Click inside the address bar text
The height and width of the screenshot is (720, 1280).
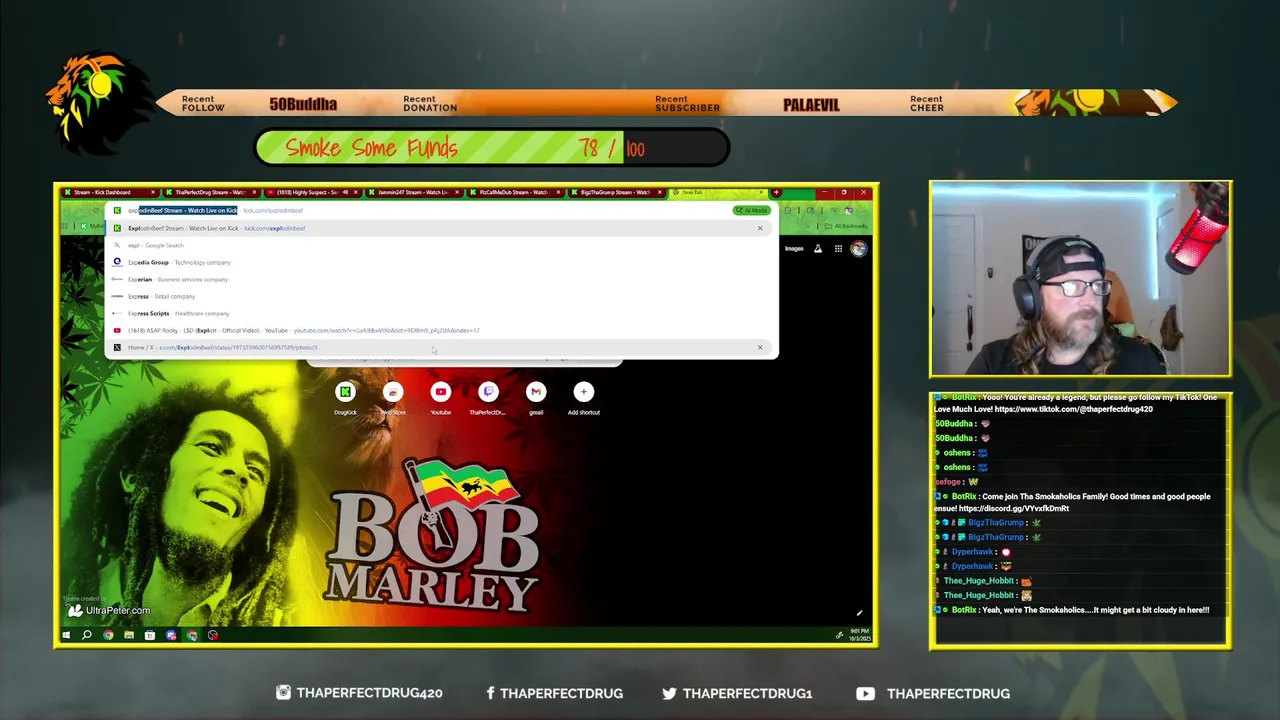point(215,210)
